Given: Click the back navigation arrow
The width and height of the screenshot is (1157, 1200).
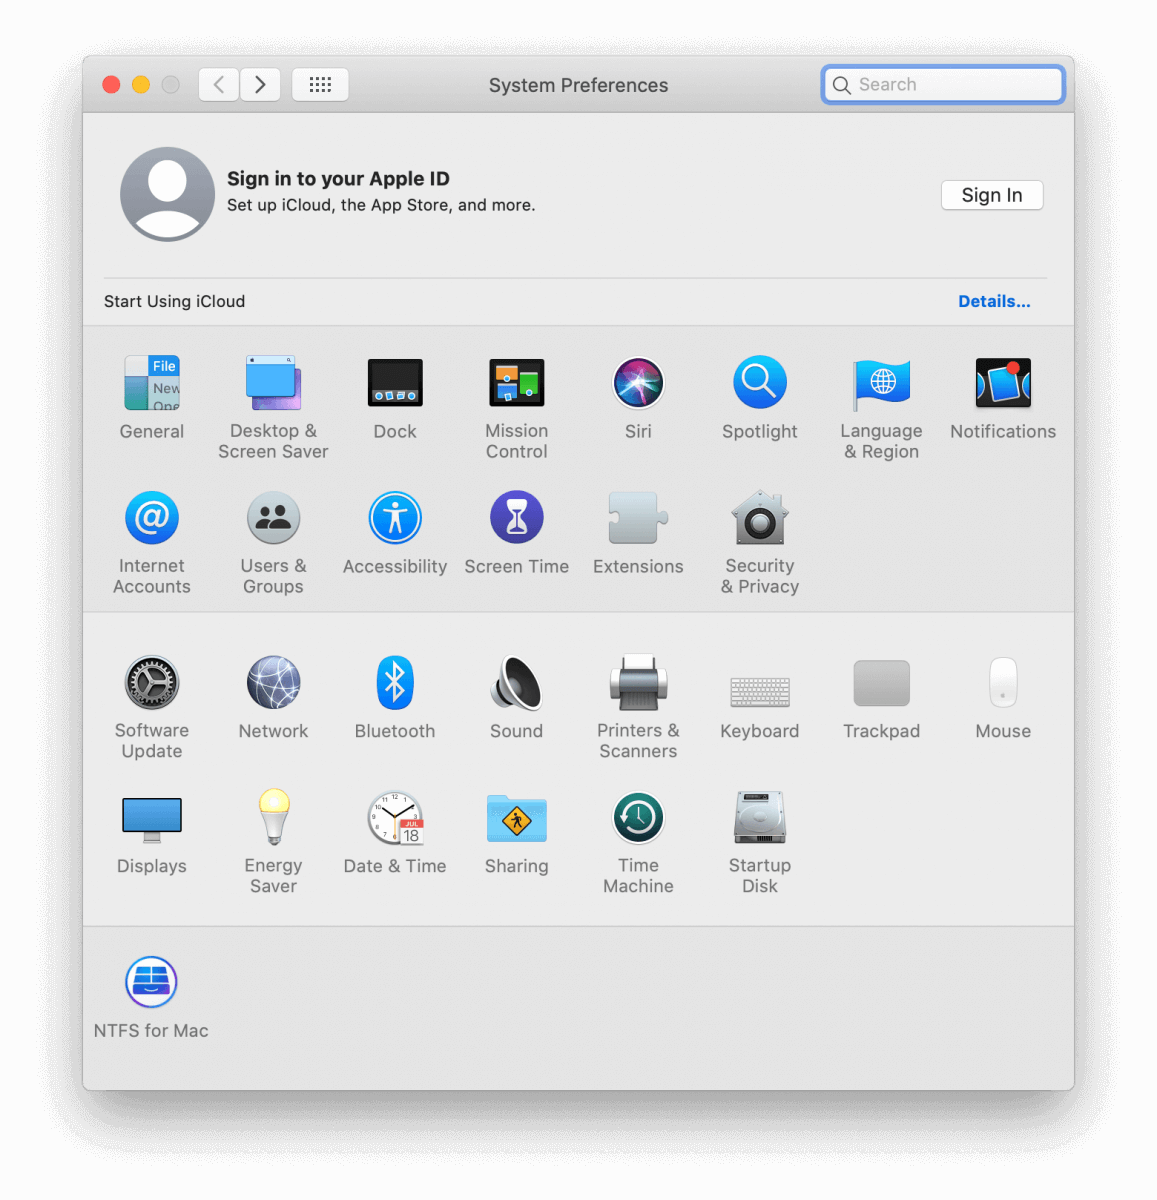Looking at the screenshot, I should point(219,85).
